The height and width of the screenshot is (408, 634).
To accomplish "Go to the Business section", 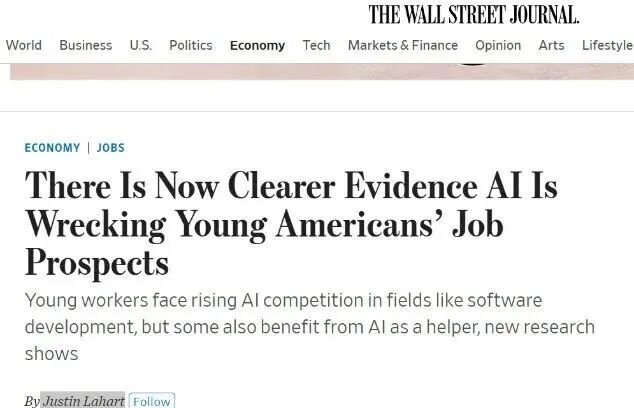I will 85,45.
